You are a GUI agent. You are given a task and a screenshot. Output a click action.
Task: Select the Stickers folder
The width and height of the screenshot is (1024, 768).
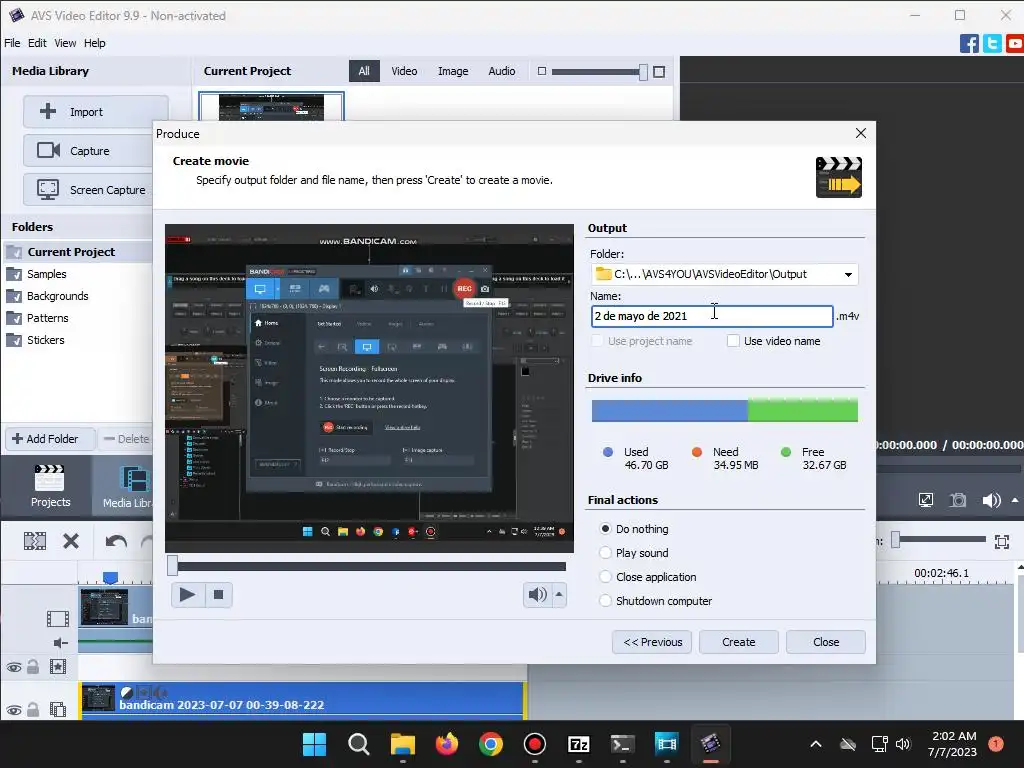[x=46, y=340]
